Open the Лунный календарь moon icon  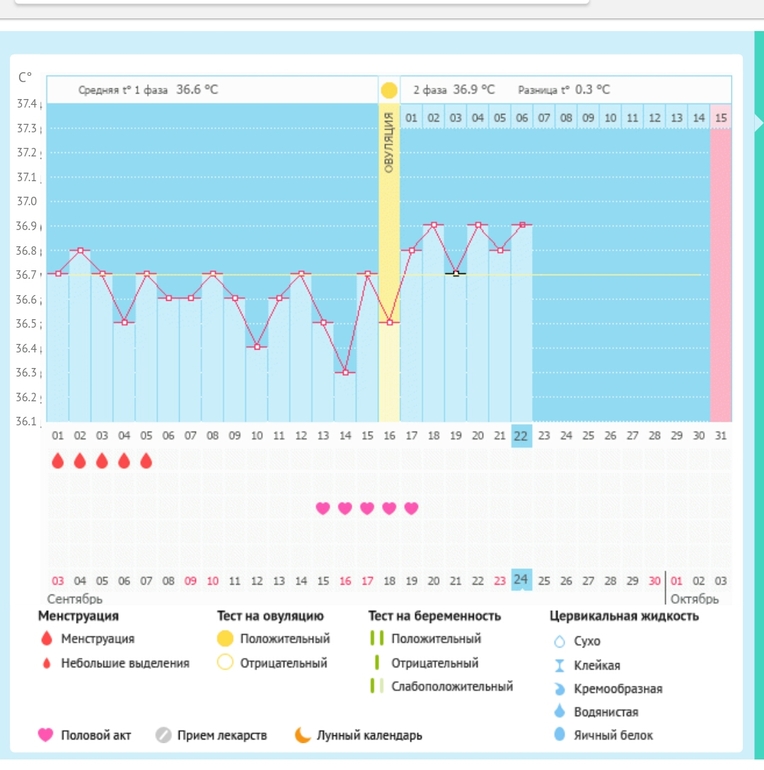[302, 735]
